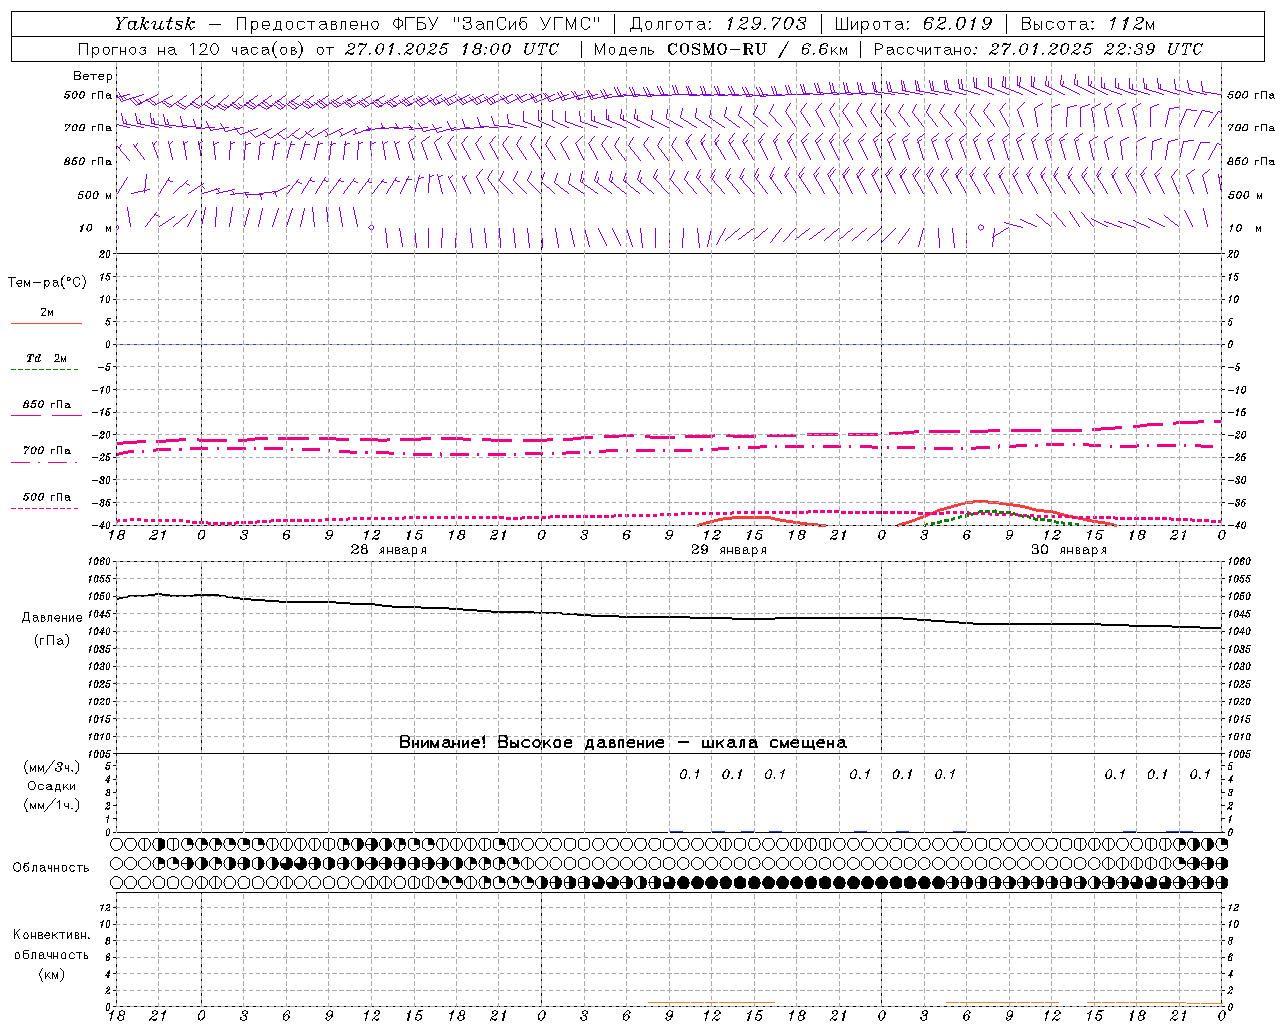
Task: Click the Осадки precipitation label
Action: click(51, 786)
